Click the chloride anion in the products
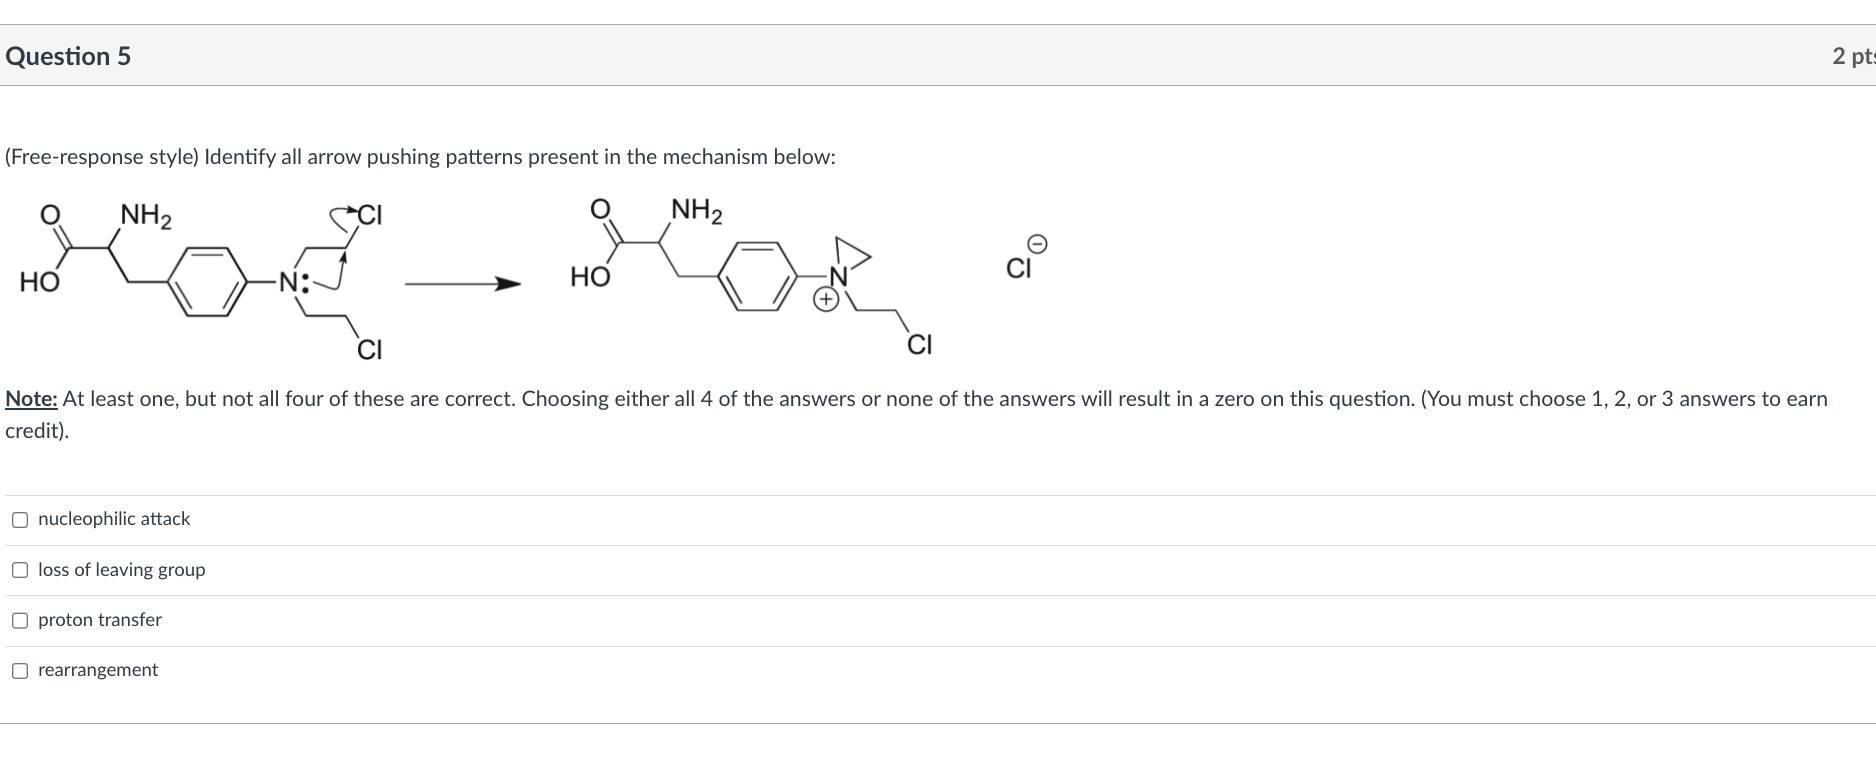1876x762 pixels. click(x=1027, y=258)
